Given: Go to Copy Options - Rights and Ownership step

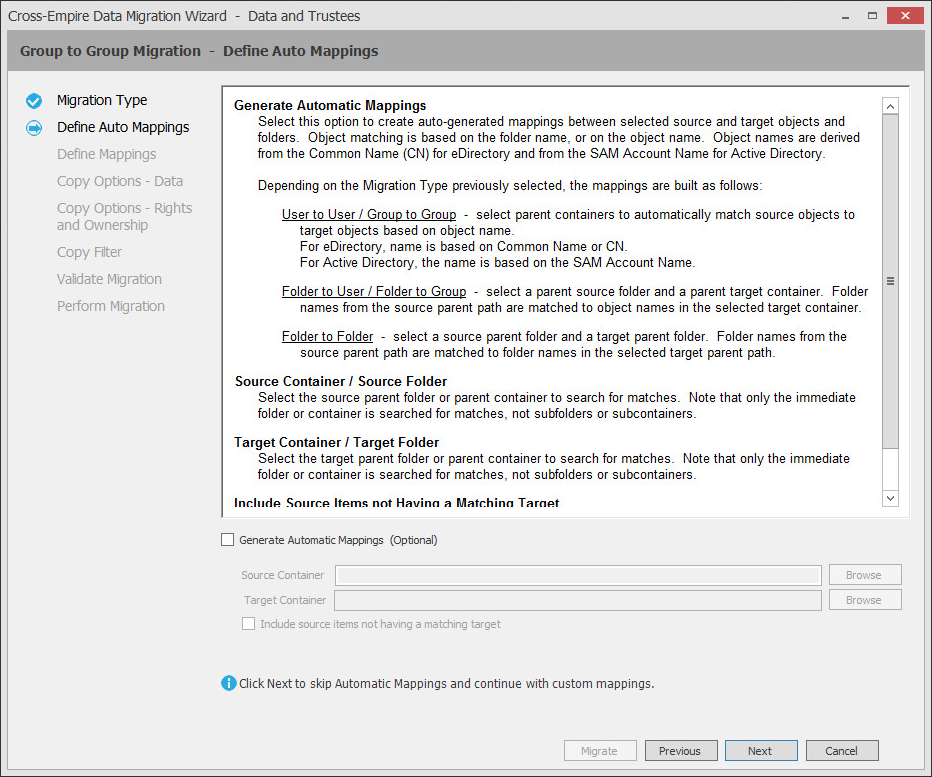Looking at the screenshot, I should pyautogui.click(x=124, y=216).
